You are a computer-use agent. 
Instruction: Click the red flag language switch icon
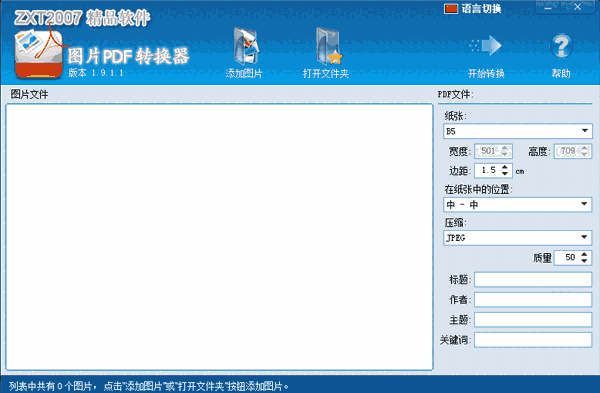tap(451, 8)
